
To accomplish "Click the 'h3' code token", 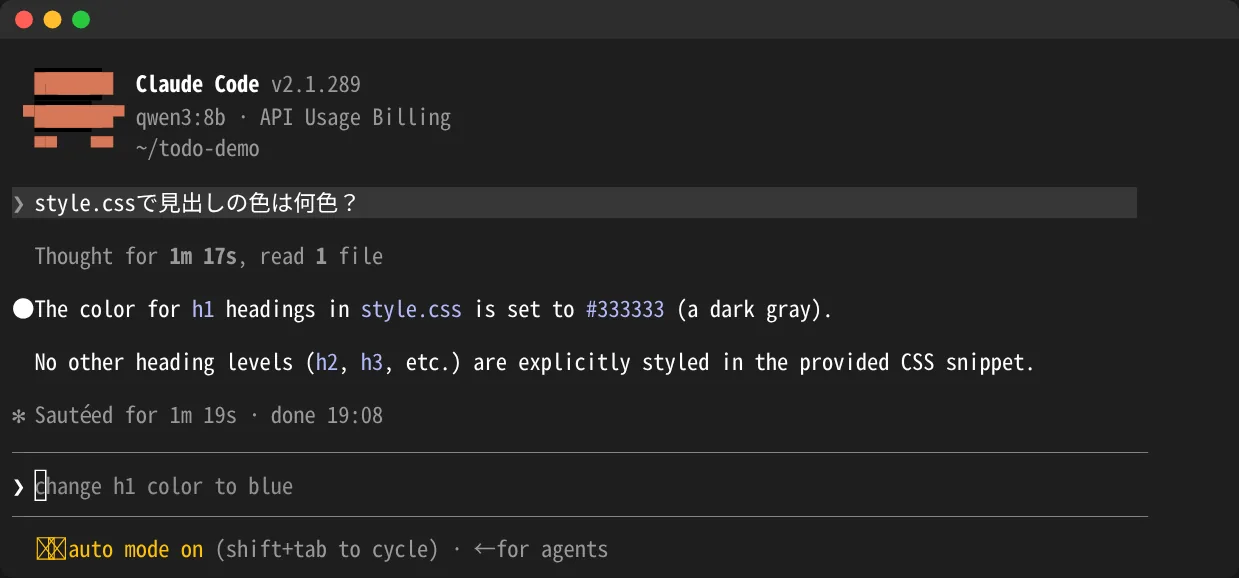I will [372, 362].
